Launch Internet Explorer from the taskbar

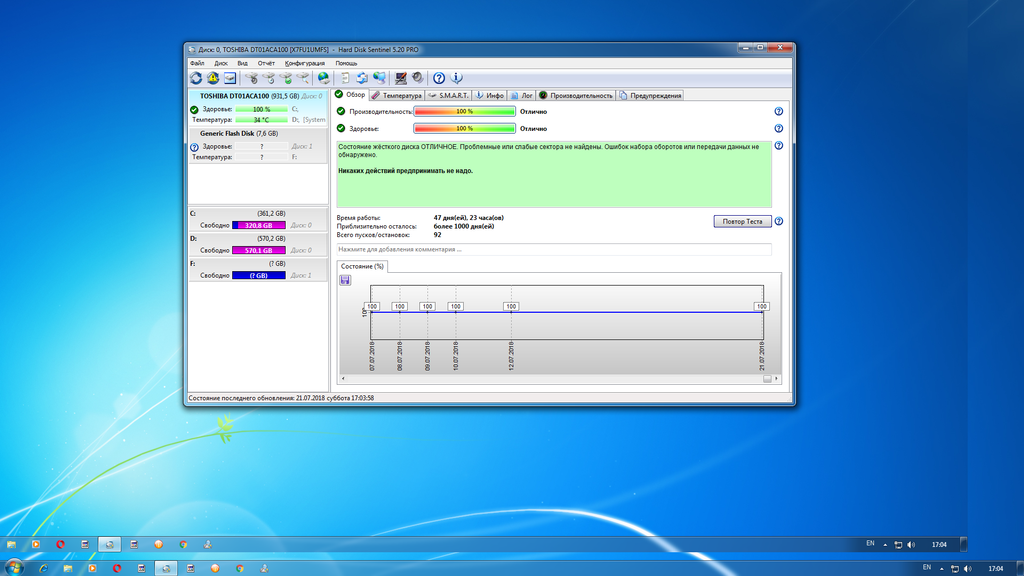pyautogui.click(x=43, y=568)
